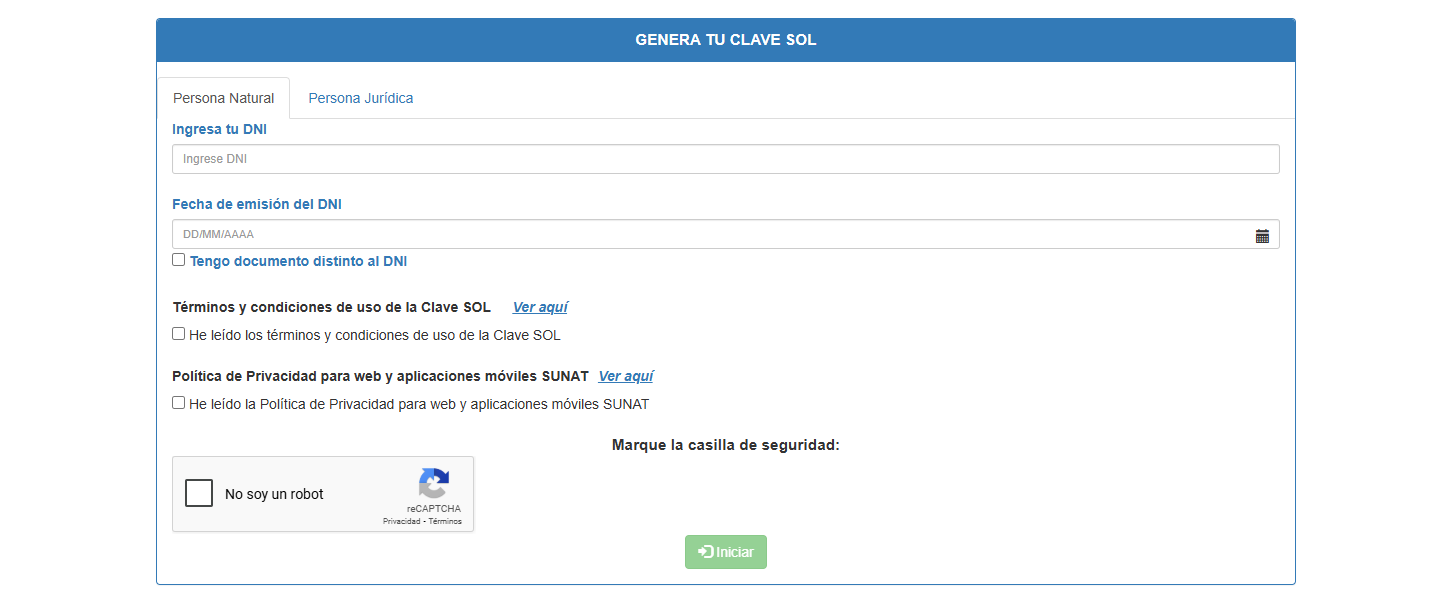
Task: Focus the DD/MM/AAAA date field
Action: [726, 234]
